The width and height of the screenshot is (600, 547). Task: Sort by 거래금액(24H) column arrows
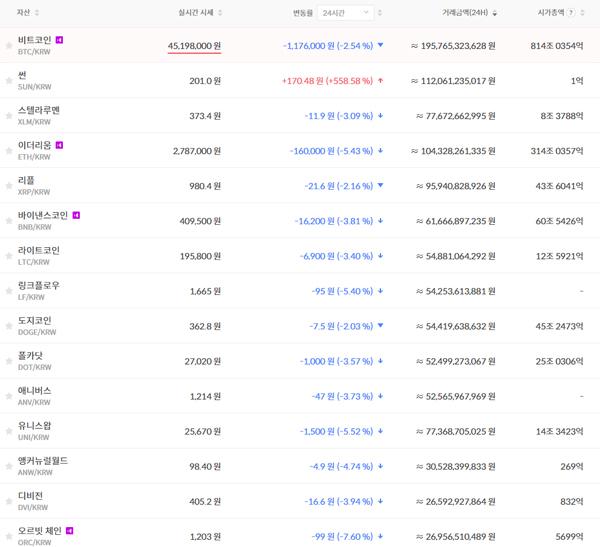pos(494,13)
